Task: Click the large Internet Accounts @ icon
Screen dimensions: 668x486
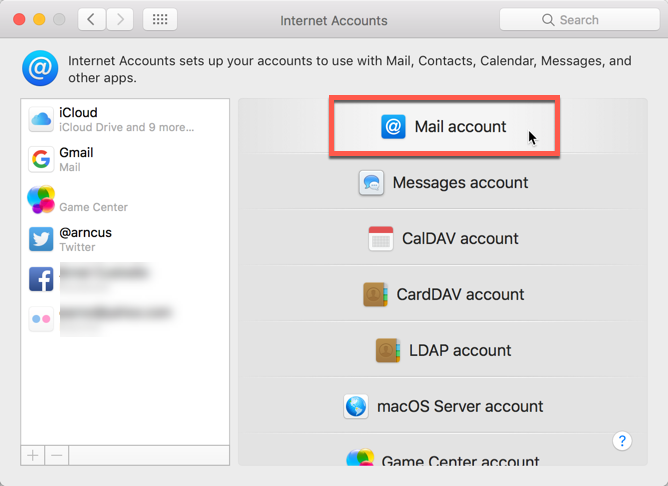Action: pos(40,68)
